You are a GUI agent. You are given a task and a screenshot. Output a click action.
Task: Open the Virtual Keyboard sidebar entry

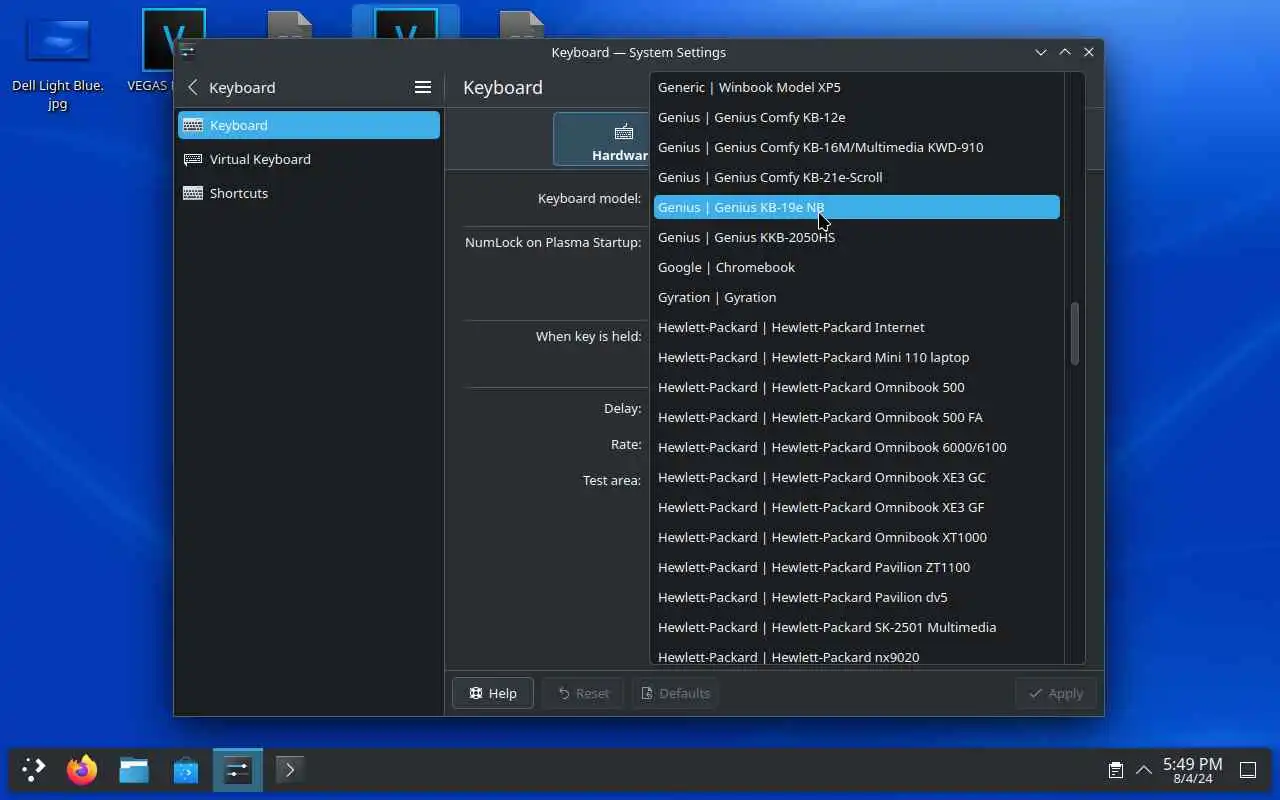[x=309, y=159]
